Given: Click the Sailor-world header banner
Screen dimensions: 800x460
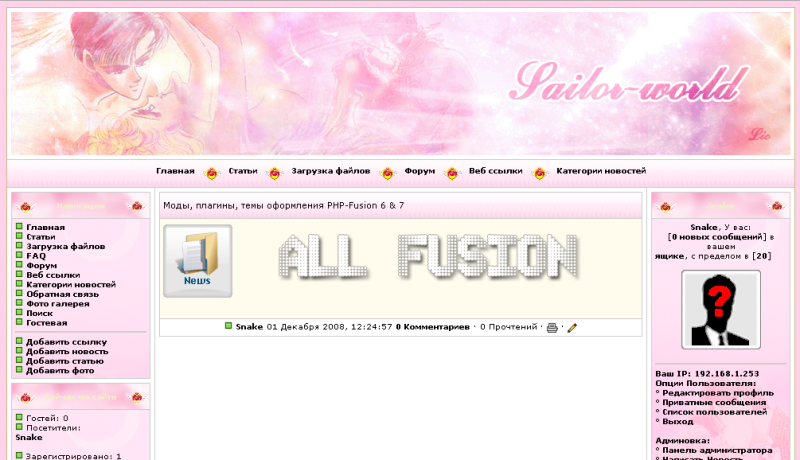Looking at the screenshot, I should (401, 84).
